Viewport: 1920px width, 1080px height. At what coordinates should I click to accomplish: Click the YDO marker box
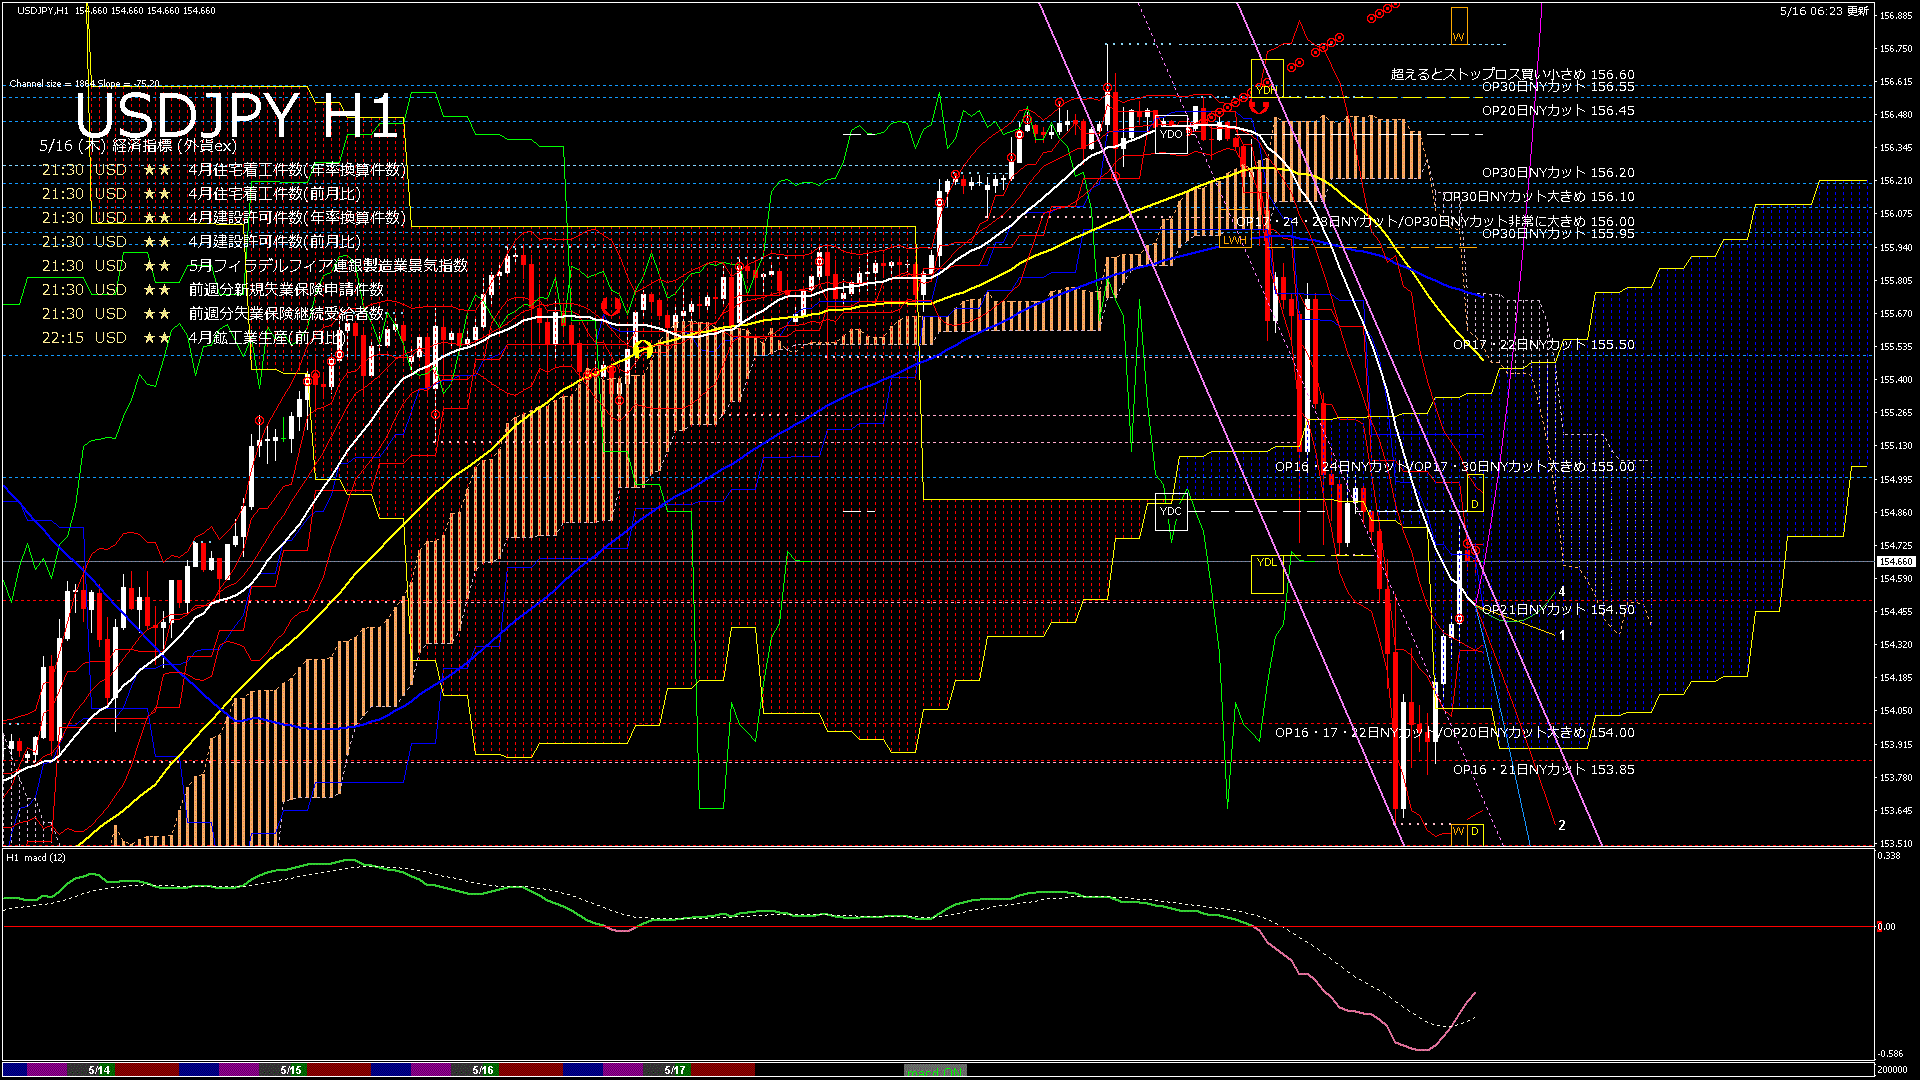[1171, 135]
